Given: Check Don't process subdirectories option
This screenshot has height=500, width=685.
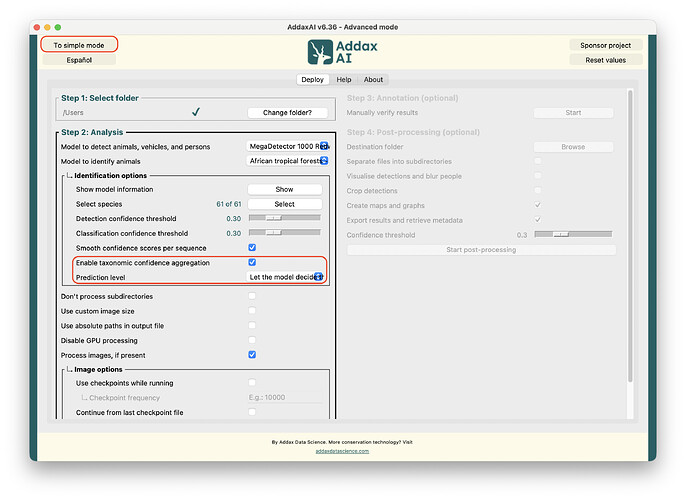Looking at the screenshot, I should (252, 296).
